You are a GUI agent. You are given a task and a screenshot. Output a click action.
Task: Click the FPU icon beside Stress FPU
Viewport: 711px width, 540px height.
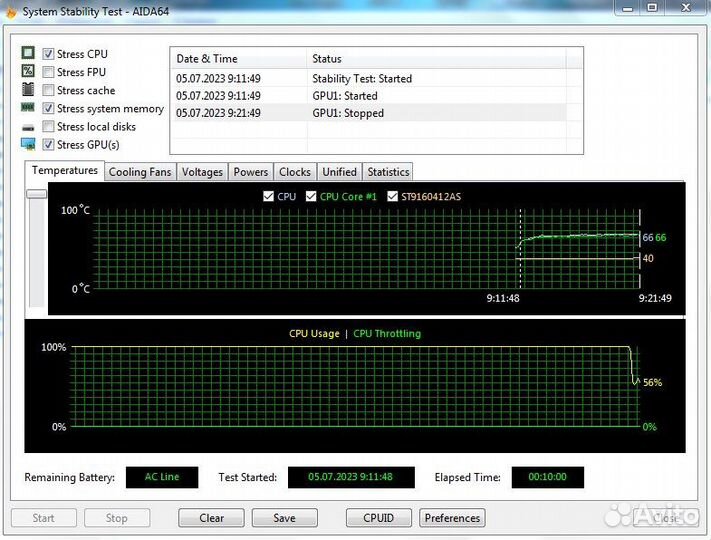(x=28, y=72)
